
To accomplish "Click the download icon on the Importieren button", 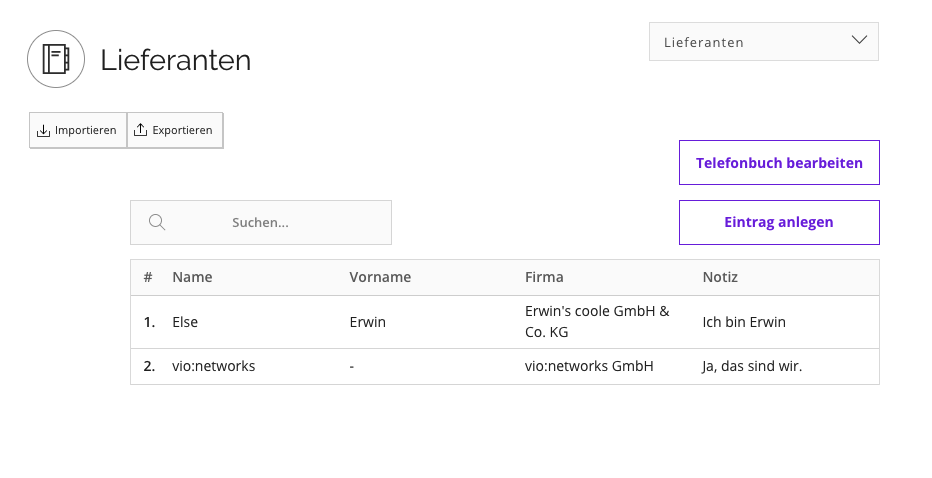I will click(x=43, y=130).
